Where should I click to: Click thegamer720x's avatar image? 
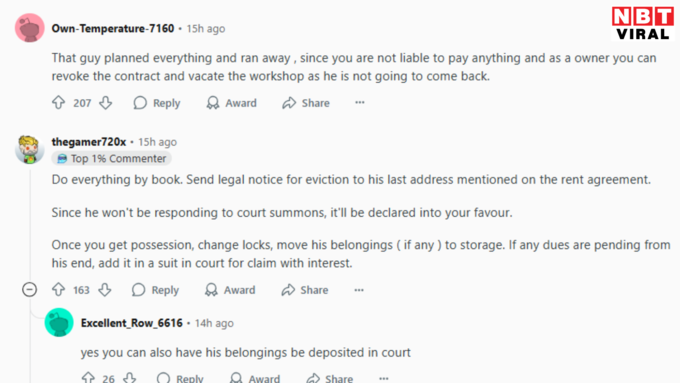pyautogui.click(x=29, y=150)
